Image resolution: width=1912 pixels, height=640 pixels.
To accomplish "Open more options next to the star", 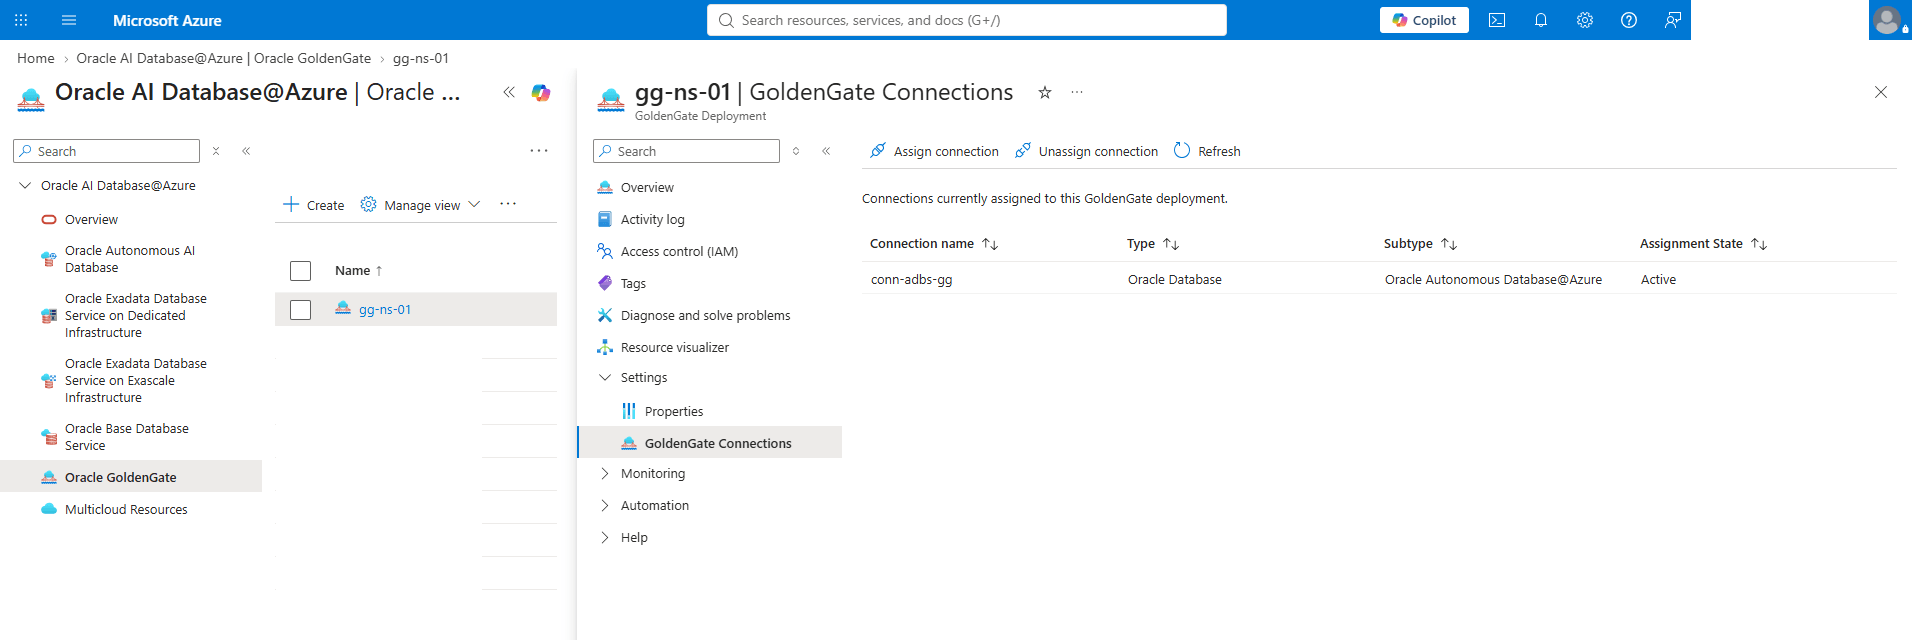I will pyautogui.click(x=1077, y=92).
